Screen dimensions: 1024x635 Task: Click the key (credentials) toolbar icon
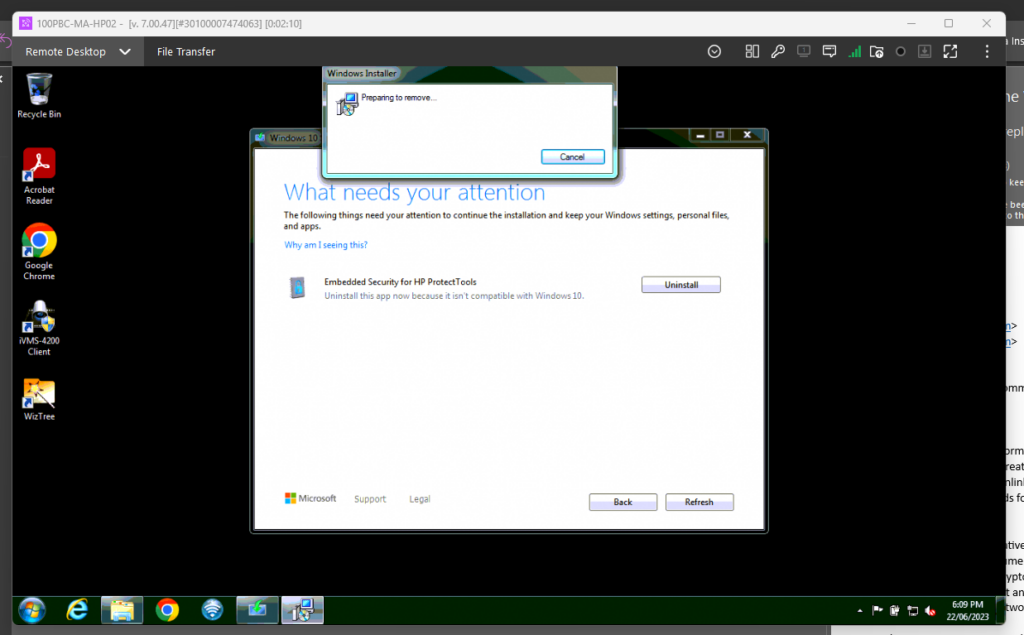[x=778, y=52]
